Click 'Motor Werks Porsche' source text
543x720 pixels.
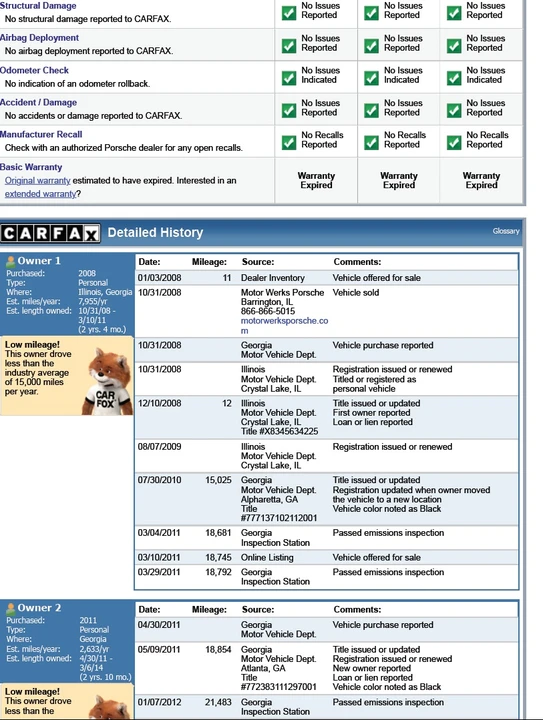(282, 292)
